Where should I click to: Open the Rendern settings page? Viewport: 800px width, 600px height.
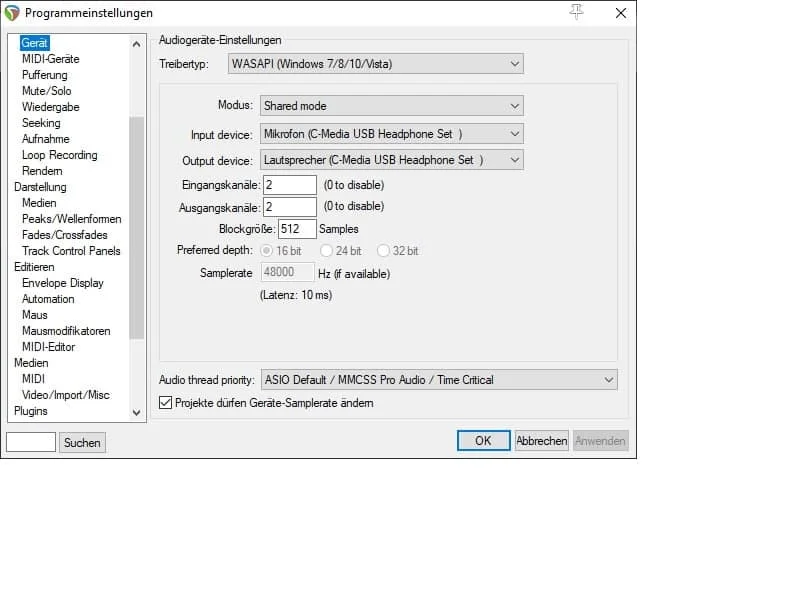coord(42,171)
